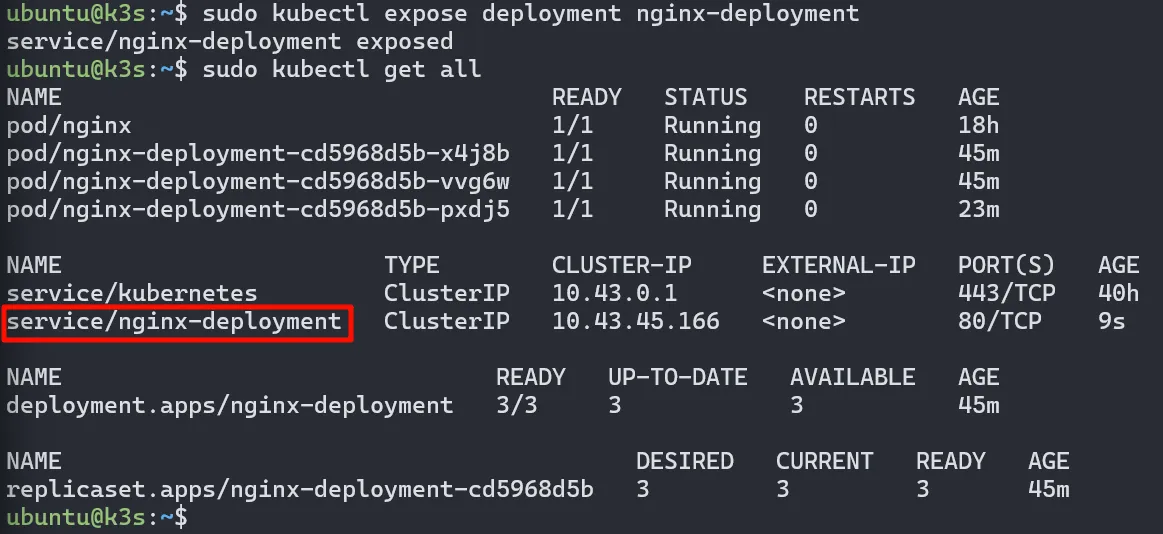Click pod name ending in pxdj5
This screenshot has height=534, width=1163.
pyautogui.click(x=258, y=210)
